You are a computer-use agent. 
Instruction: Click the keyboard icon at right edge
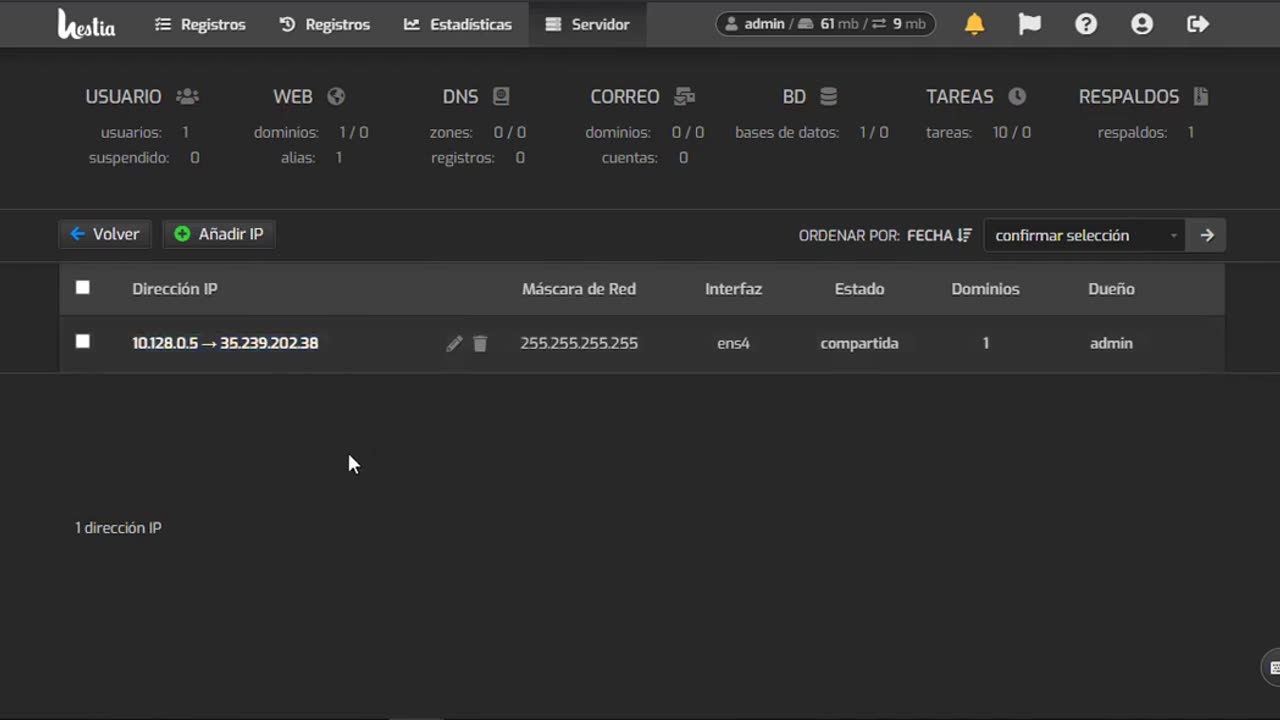click(1272, 667)
